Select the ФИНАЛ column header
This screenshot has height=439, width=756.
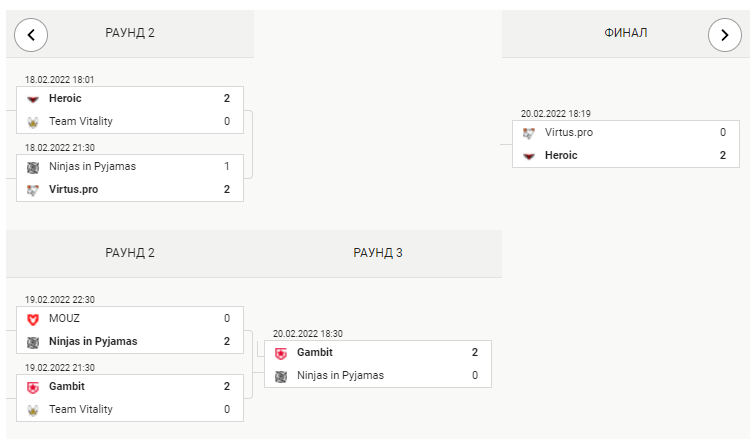coord(626,33)
